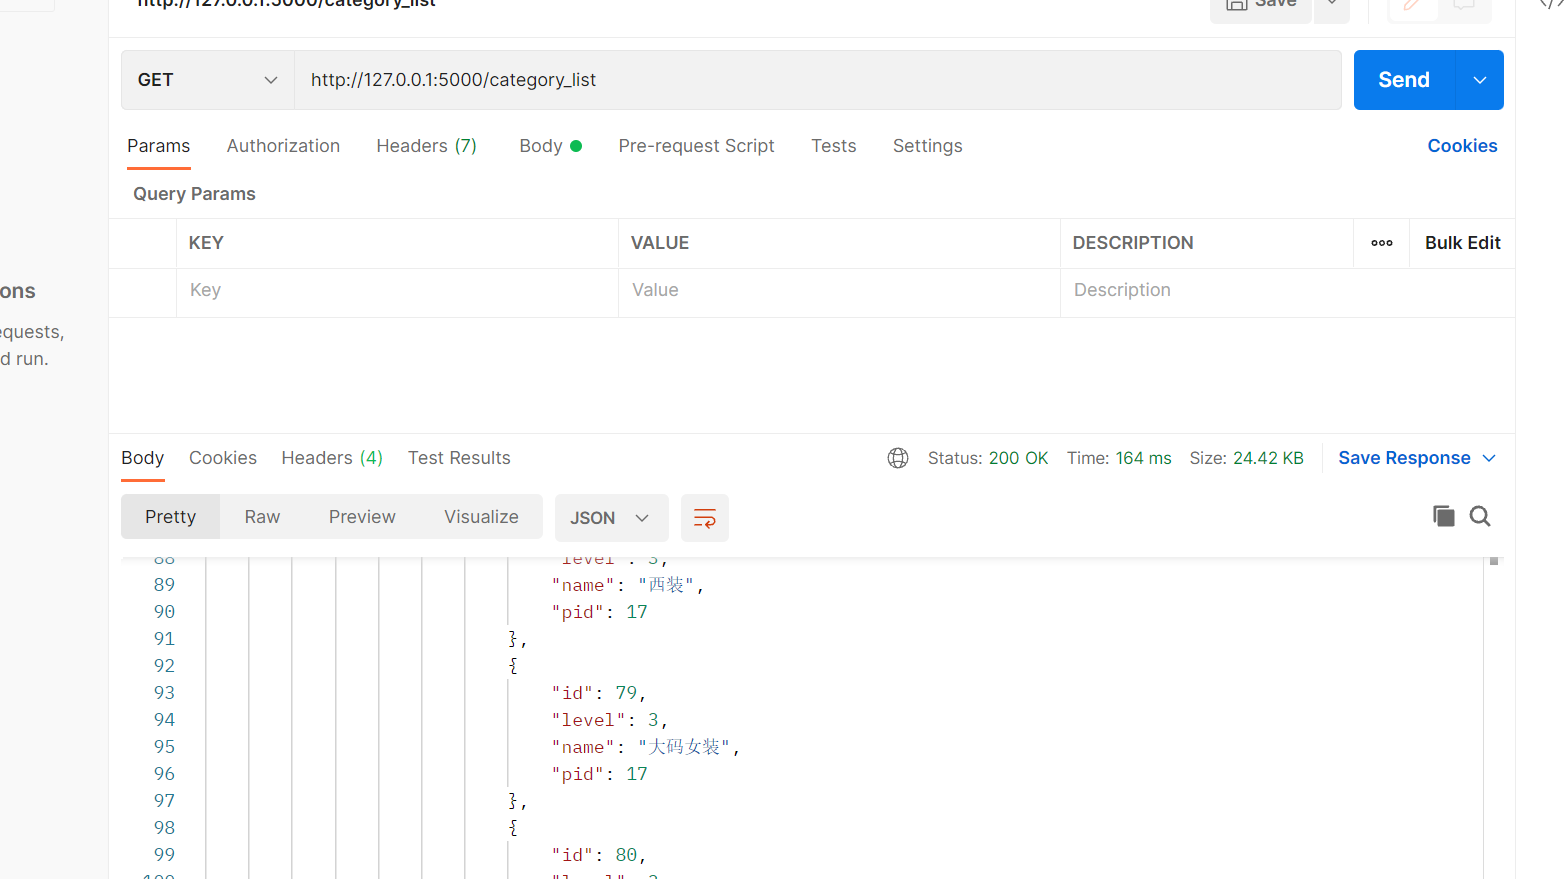This screenshot has height=879, width=1568.
Task: Copy the response with the copy icon
Action: [1443, 516]
